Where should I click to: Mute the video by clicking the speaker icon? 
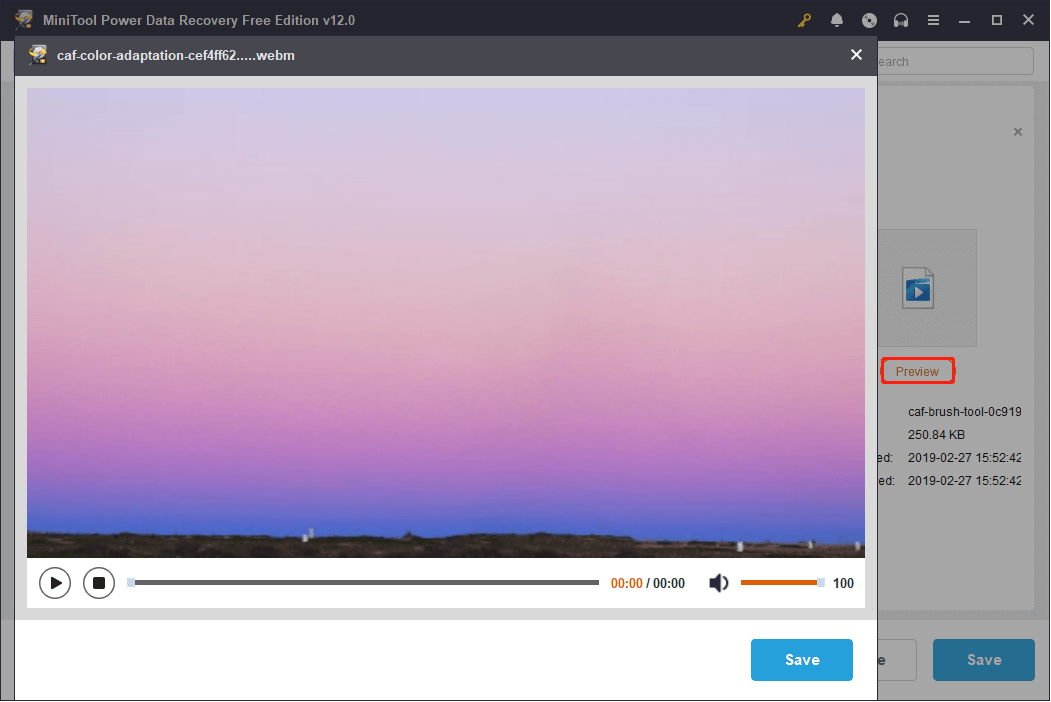[719, 582]
